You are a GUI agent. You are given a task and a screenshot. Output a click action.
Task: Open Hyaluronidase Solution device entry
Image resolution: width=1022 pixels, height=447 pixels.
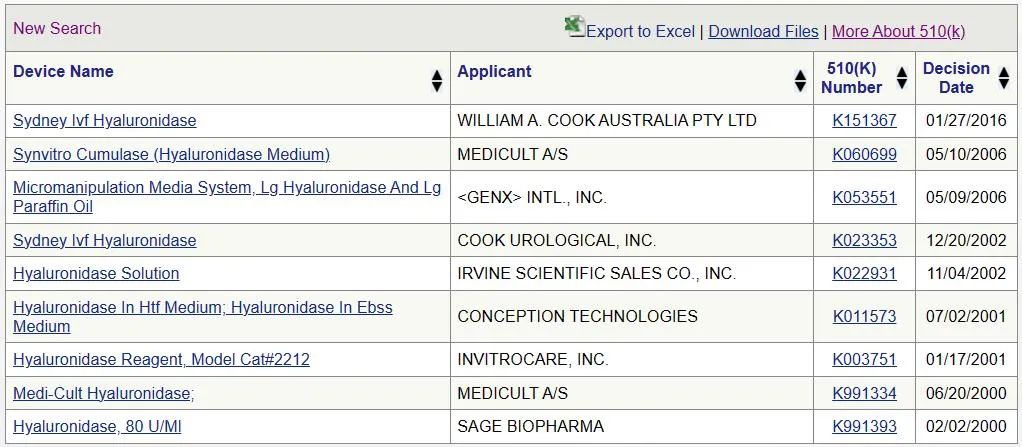click(x=96, y=273)
